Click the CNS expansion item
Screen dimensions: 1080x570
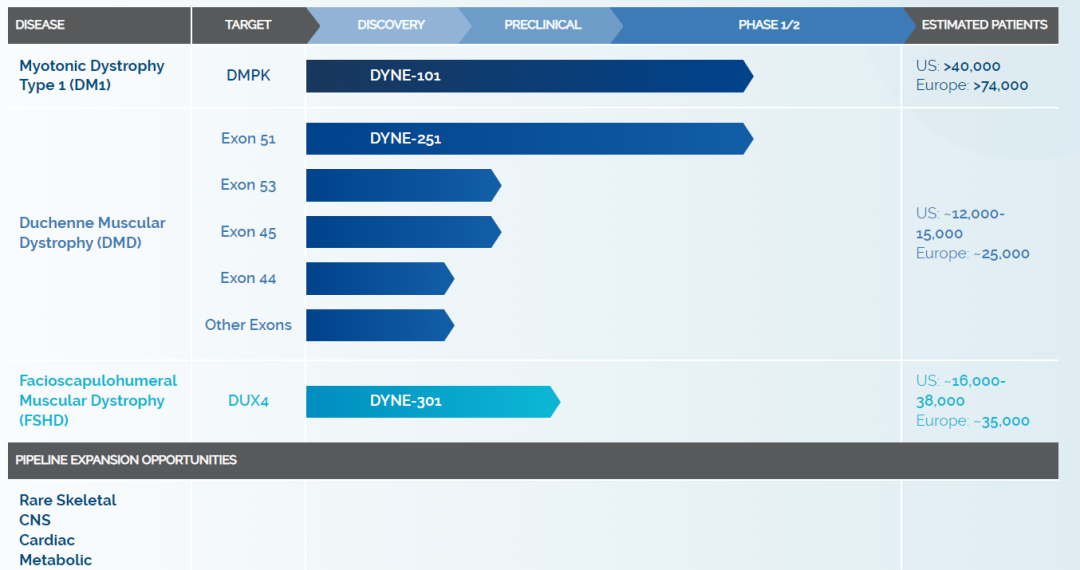pos(35,520)
